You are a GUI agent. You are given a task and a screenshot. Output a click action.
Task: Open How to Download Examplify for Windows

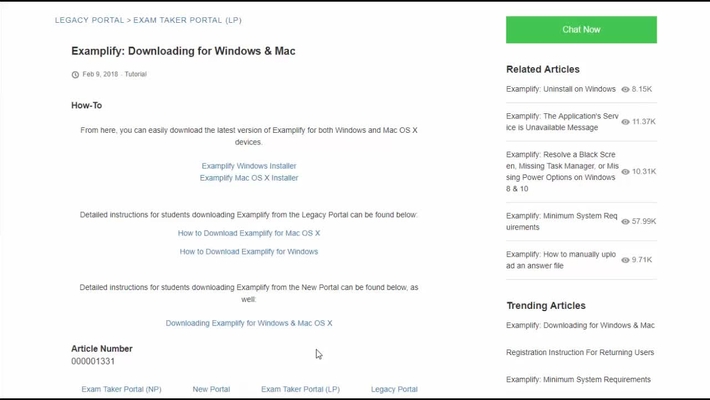tap(249, 251)
